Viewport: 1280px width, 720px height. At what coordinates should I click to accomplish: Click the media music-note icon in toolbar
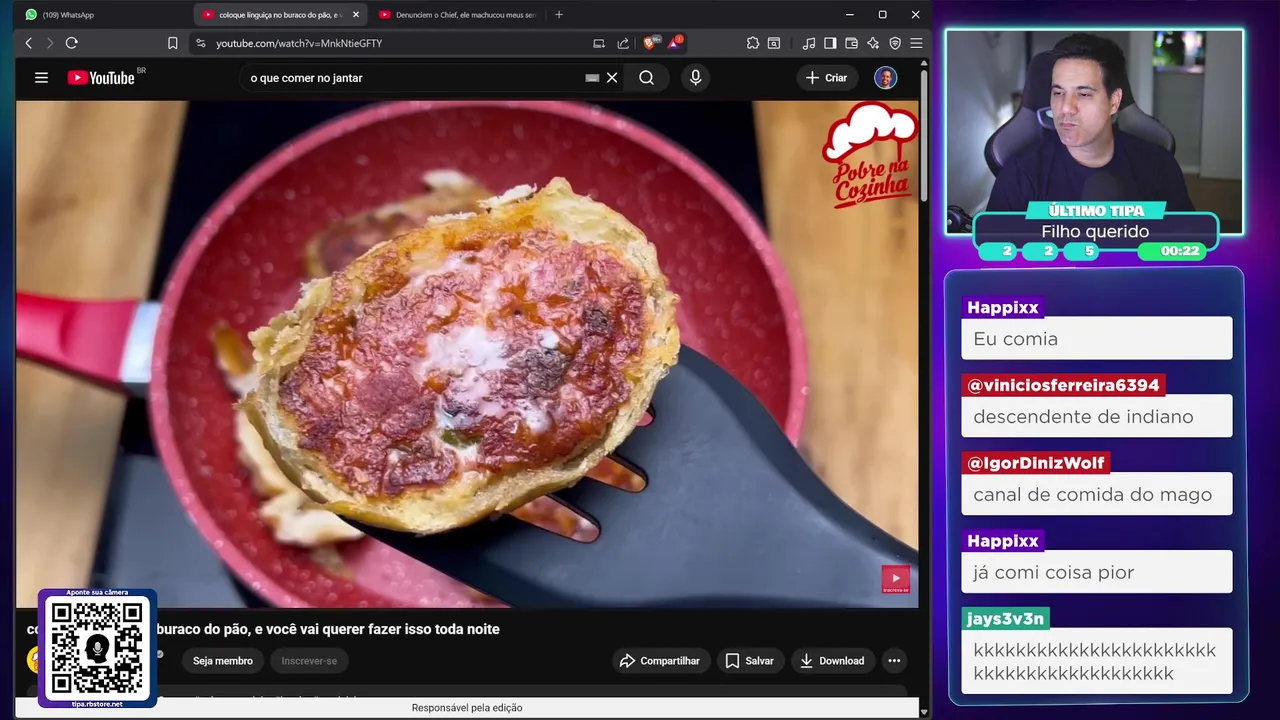[809, 43]
